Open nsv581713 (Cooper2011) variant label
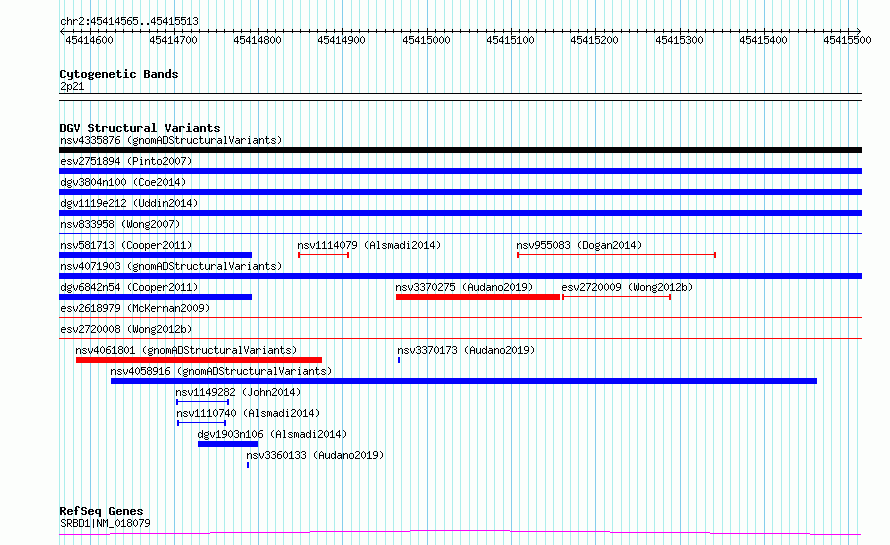Image resolution: width=890 pixels, height=545 pixels. [x=126, y=245]
